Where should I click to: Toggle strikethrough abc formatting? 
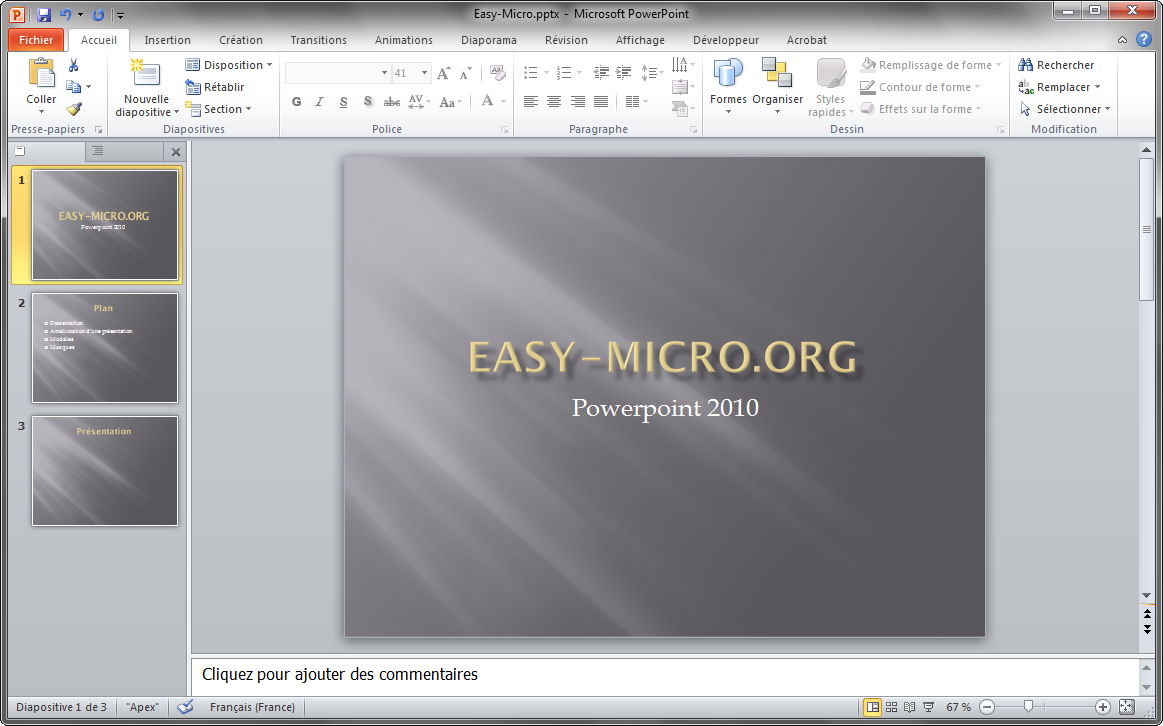point(392,102)
